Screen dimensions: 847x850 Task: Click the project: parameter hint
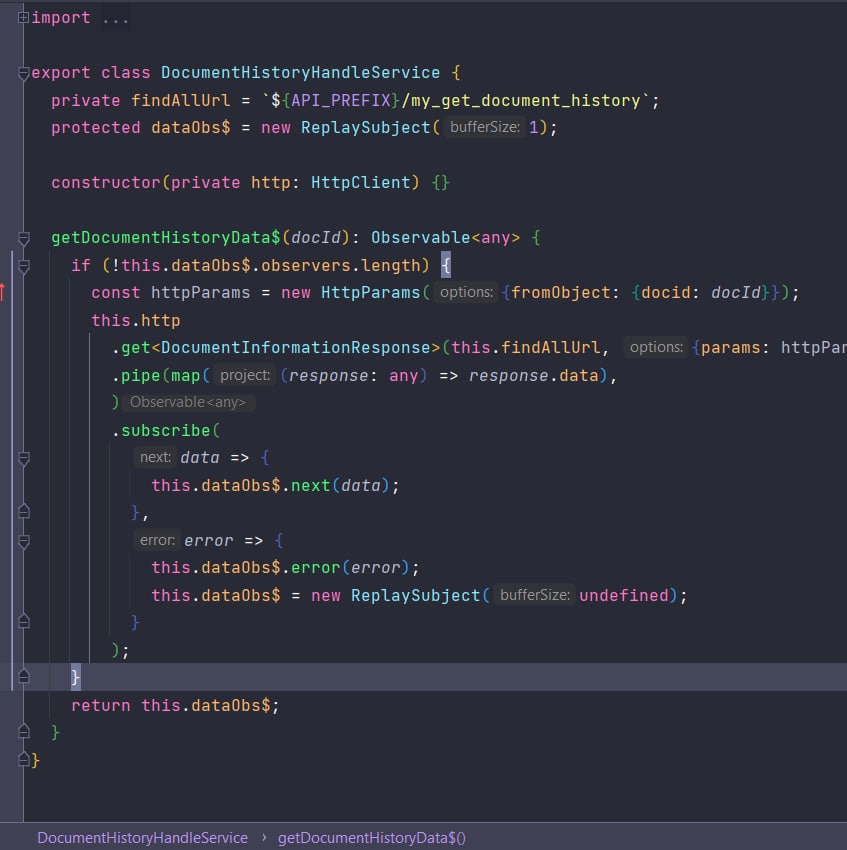click(245, 375)
